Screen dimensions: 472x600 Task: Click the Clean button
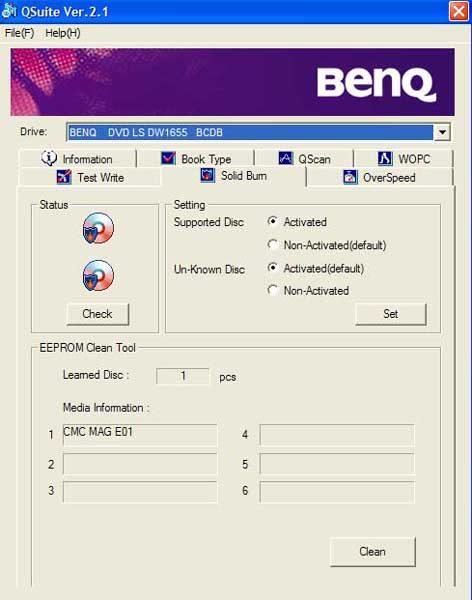tap(372, 552)
